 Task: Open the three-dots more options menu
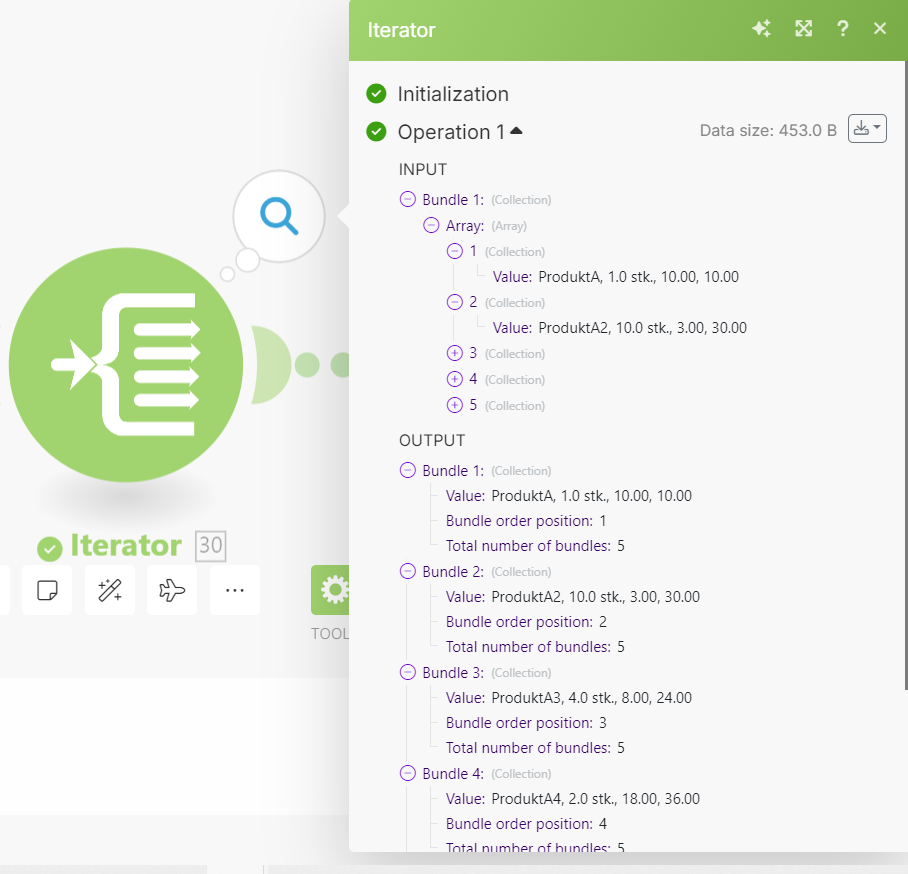[x=235, y=590]
